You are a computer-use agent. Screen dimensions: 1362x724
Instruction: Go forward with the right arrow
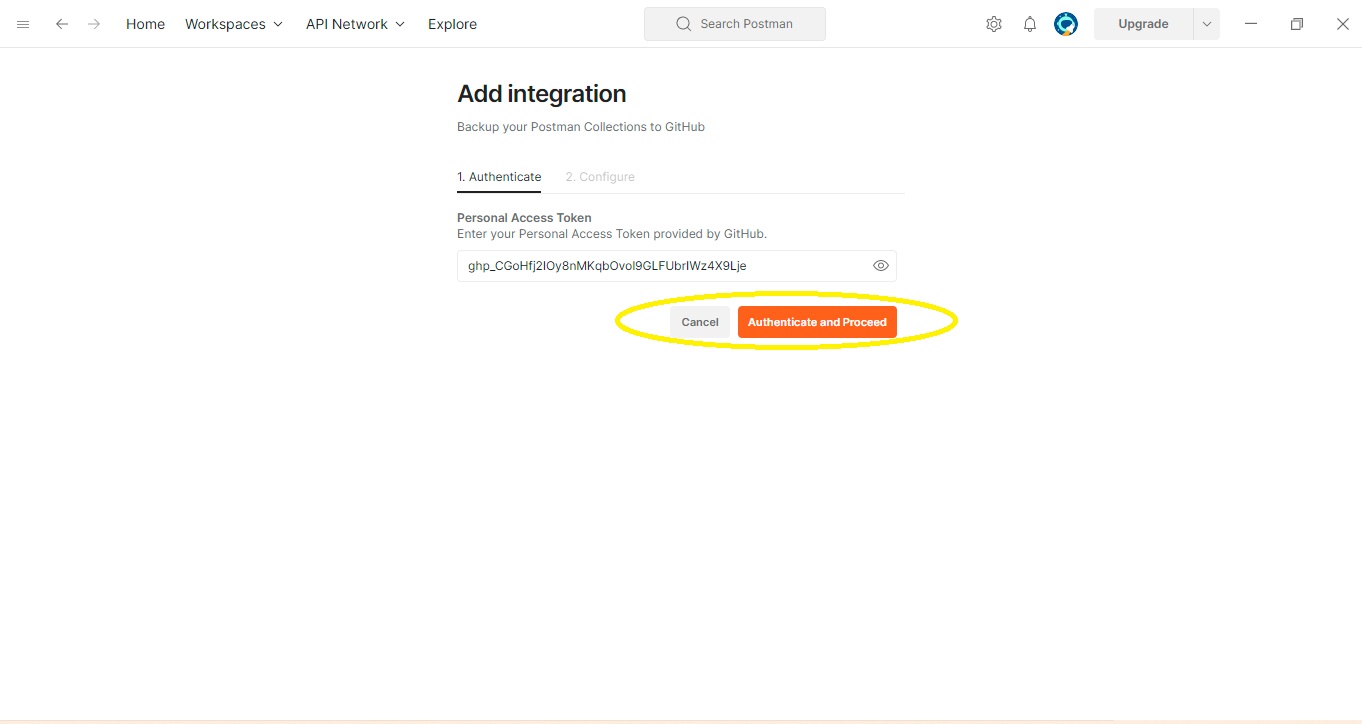(94, 24)
